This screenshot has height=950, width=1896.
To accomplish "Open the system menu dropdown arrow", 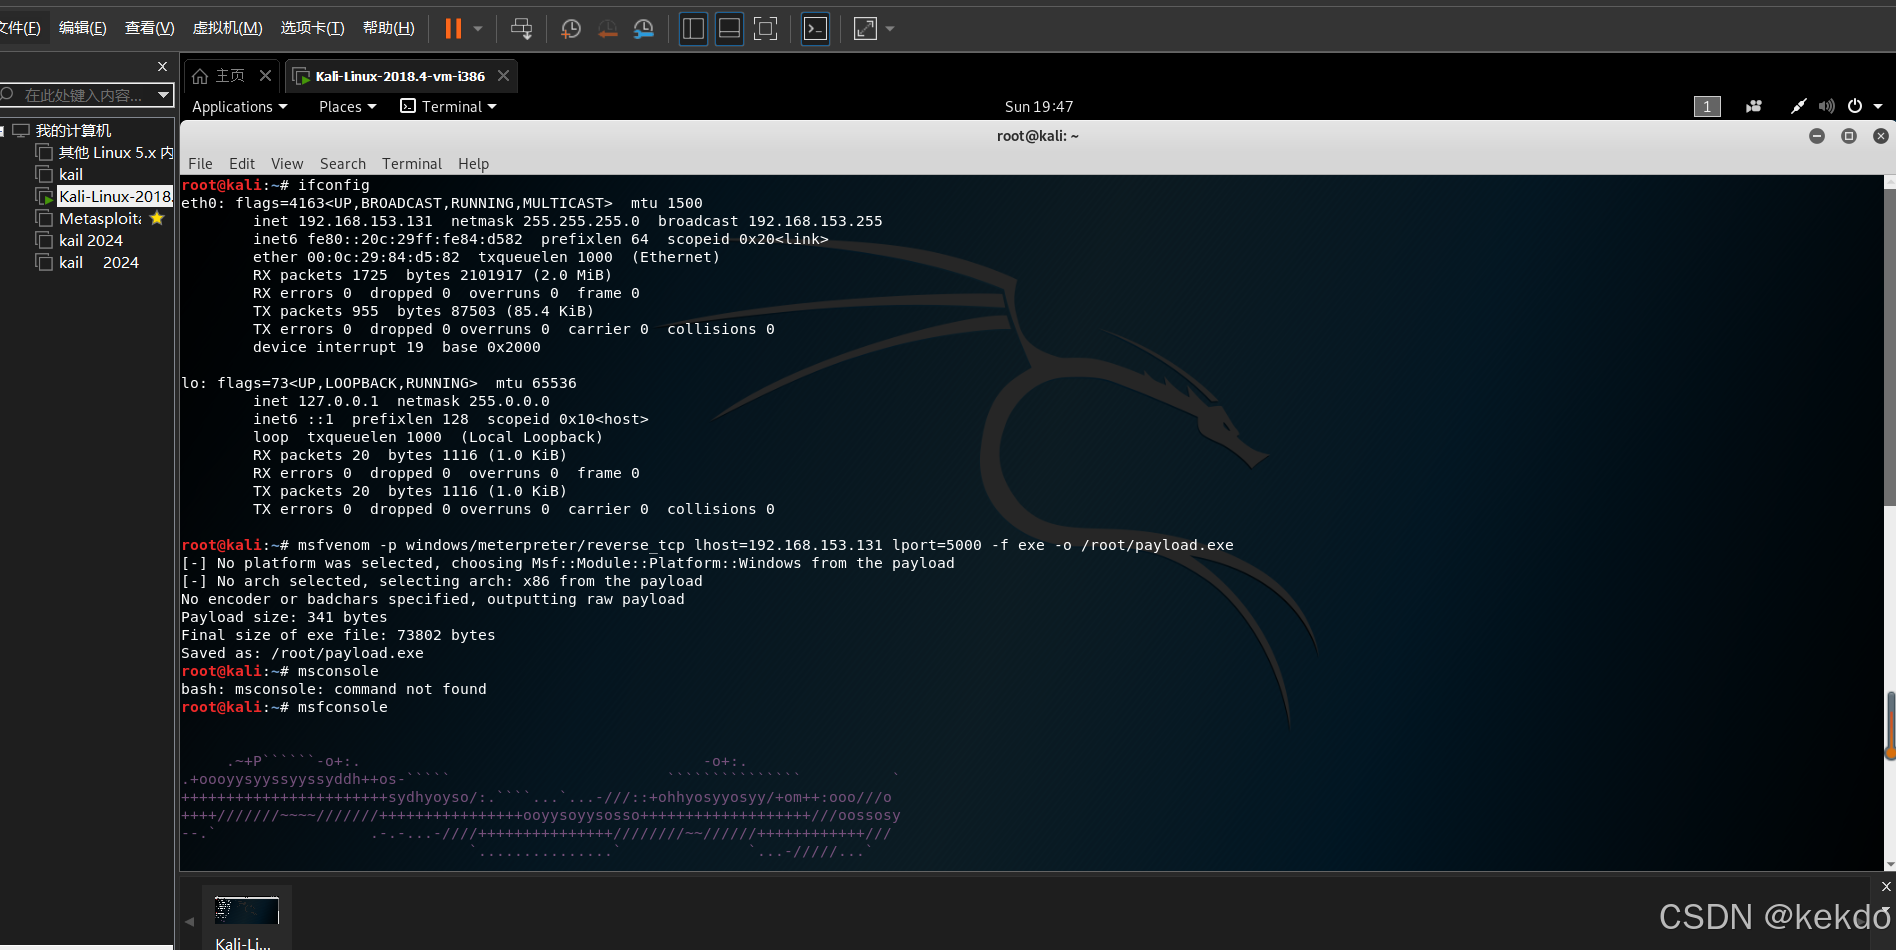I will (x=1878, y=107).
